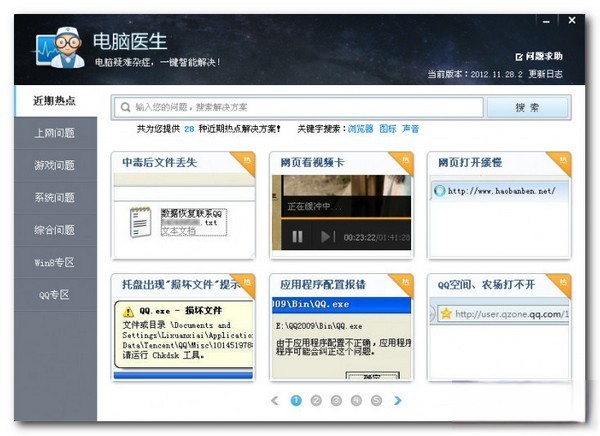The image size is (600, 436).
Task: Search keyword 图标 link
Action: coord(388,129)
